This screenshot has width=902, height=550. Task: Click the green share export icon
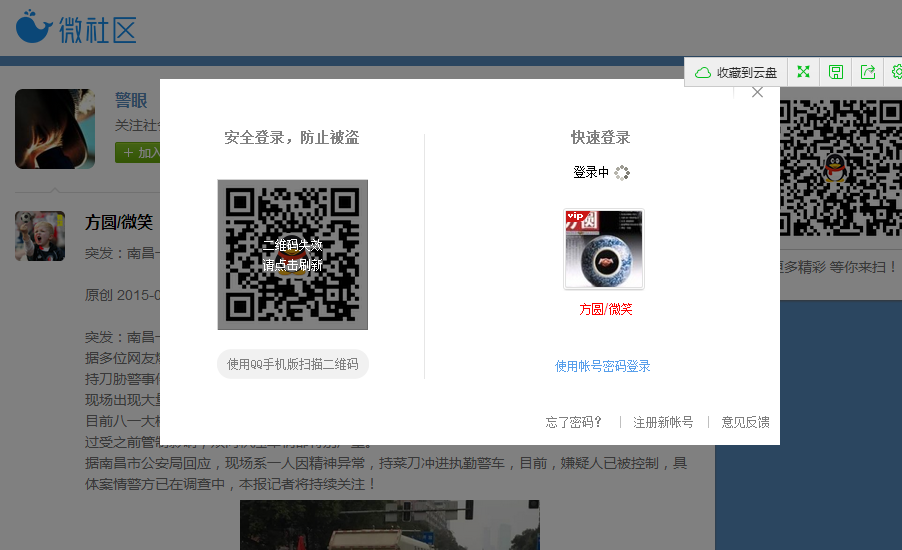click(x=867, y=72)
